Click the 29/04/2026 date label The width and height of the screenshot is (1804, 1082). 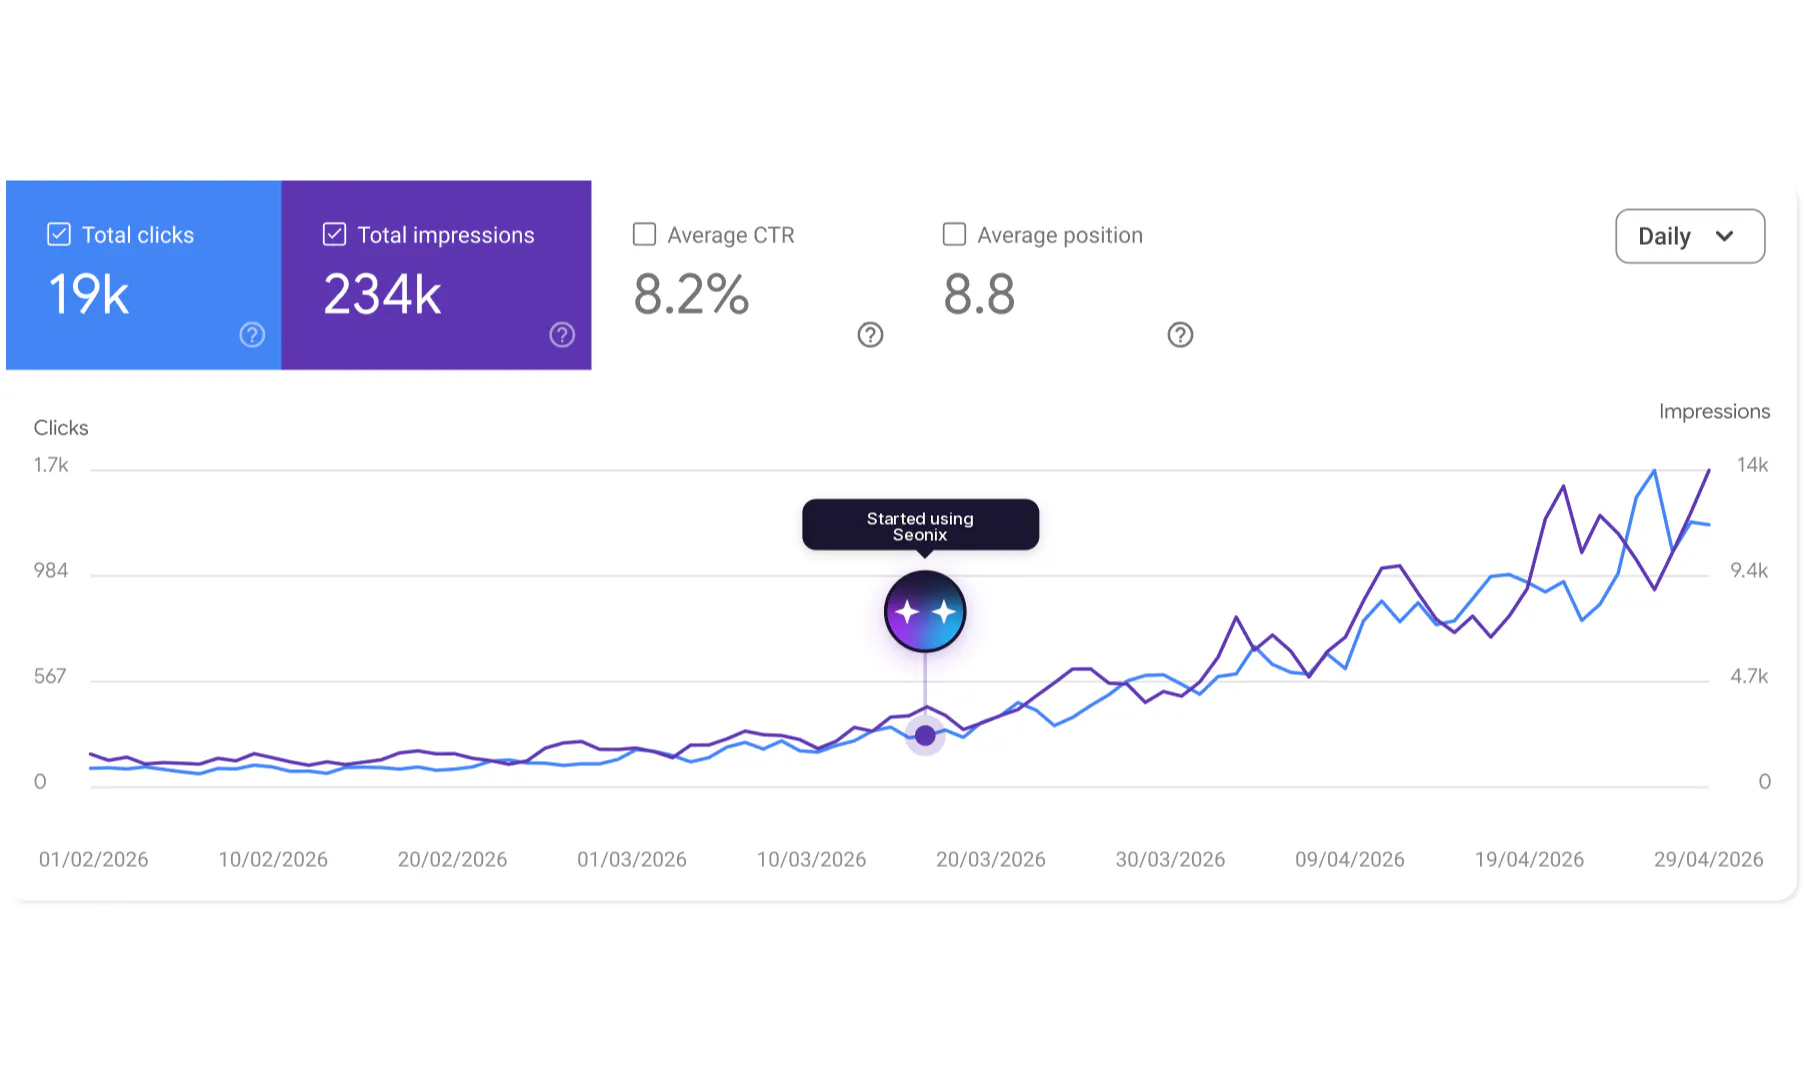tap(1709, 860)
